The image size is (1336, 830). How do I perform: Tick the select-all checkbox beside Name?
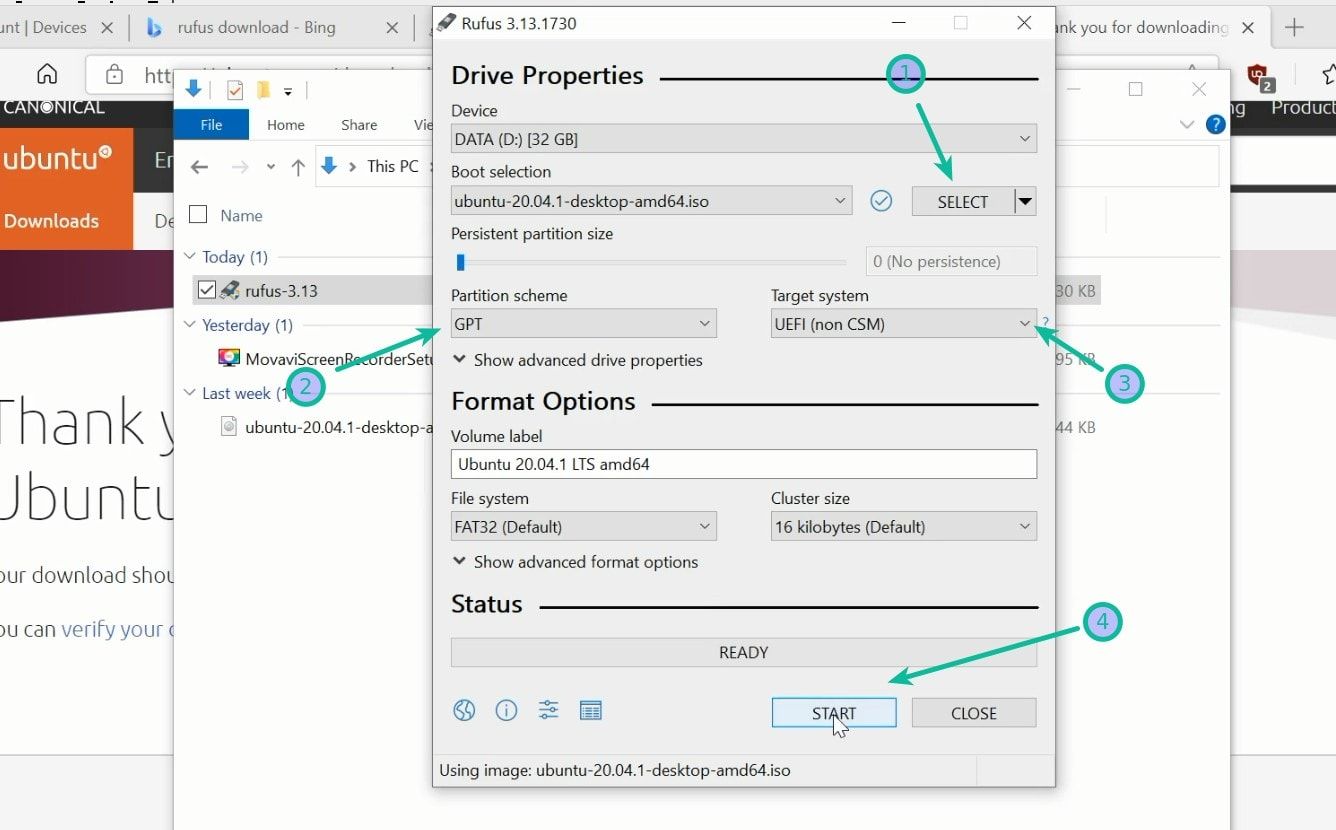click(x=198, y=214)
